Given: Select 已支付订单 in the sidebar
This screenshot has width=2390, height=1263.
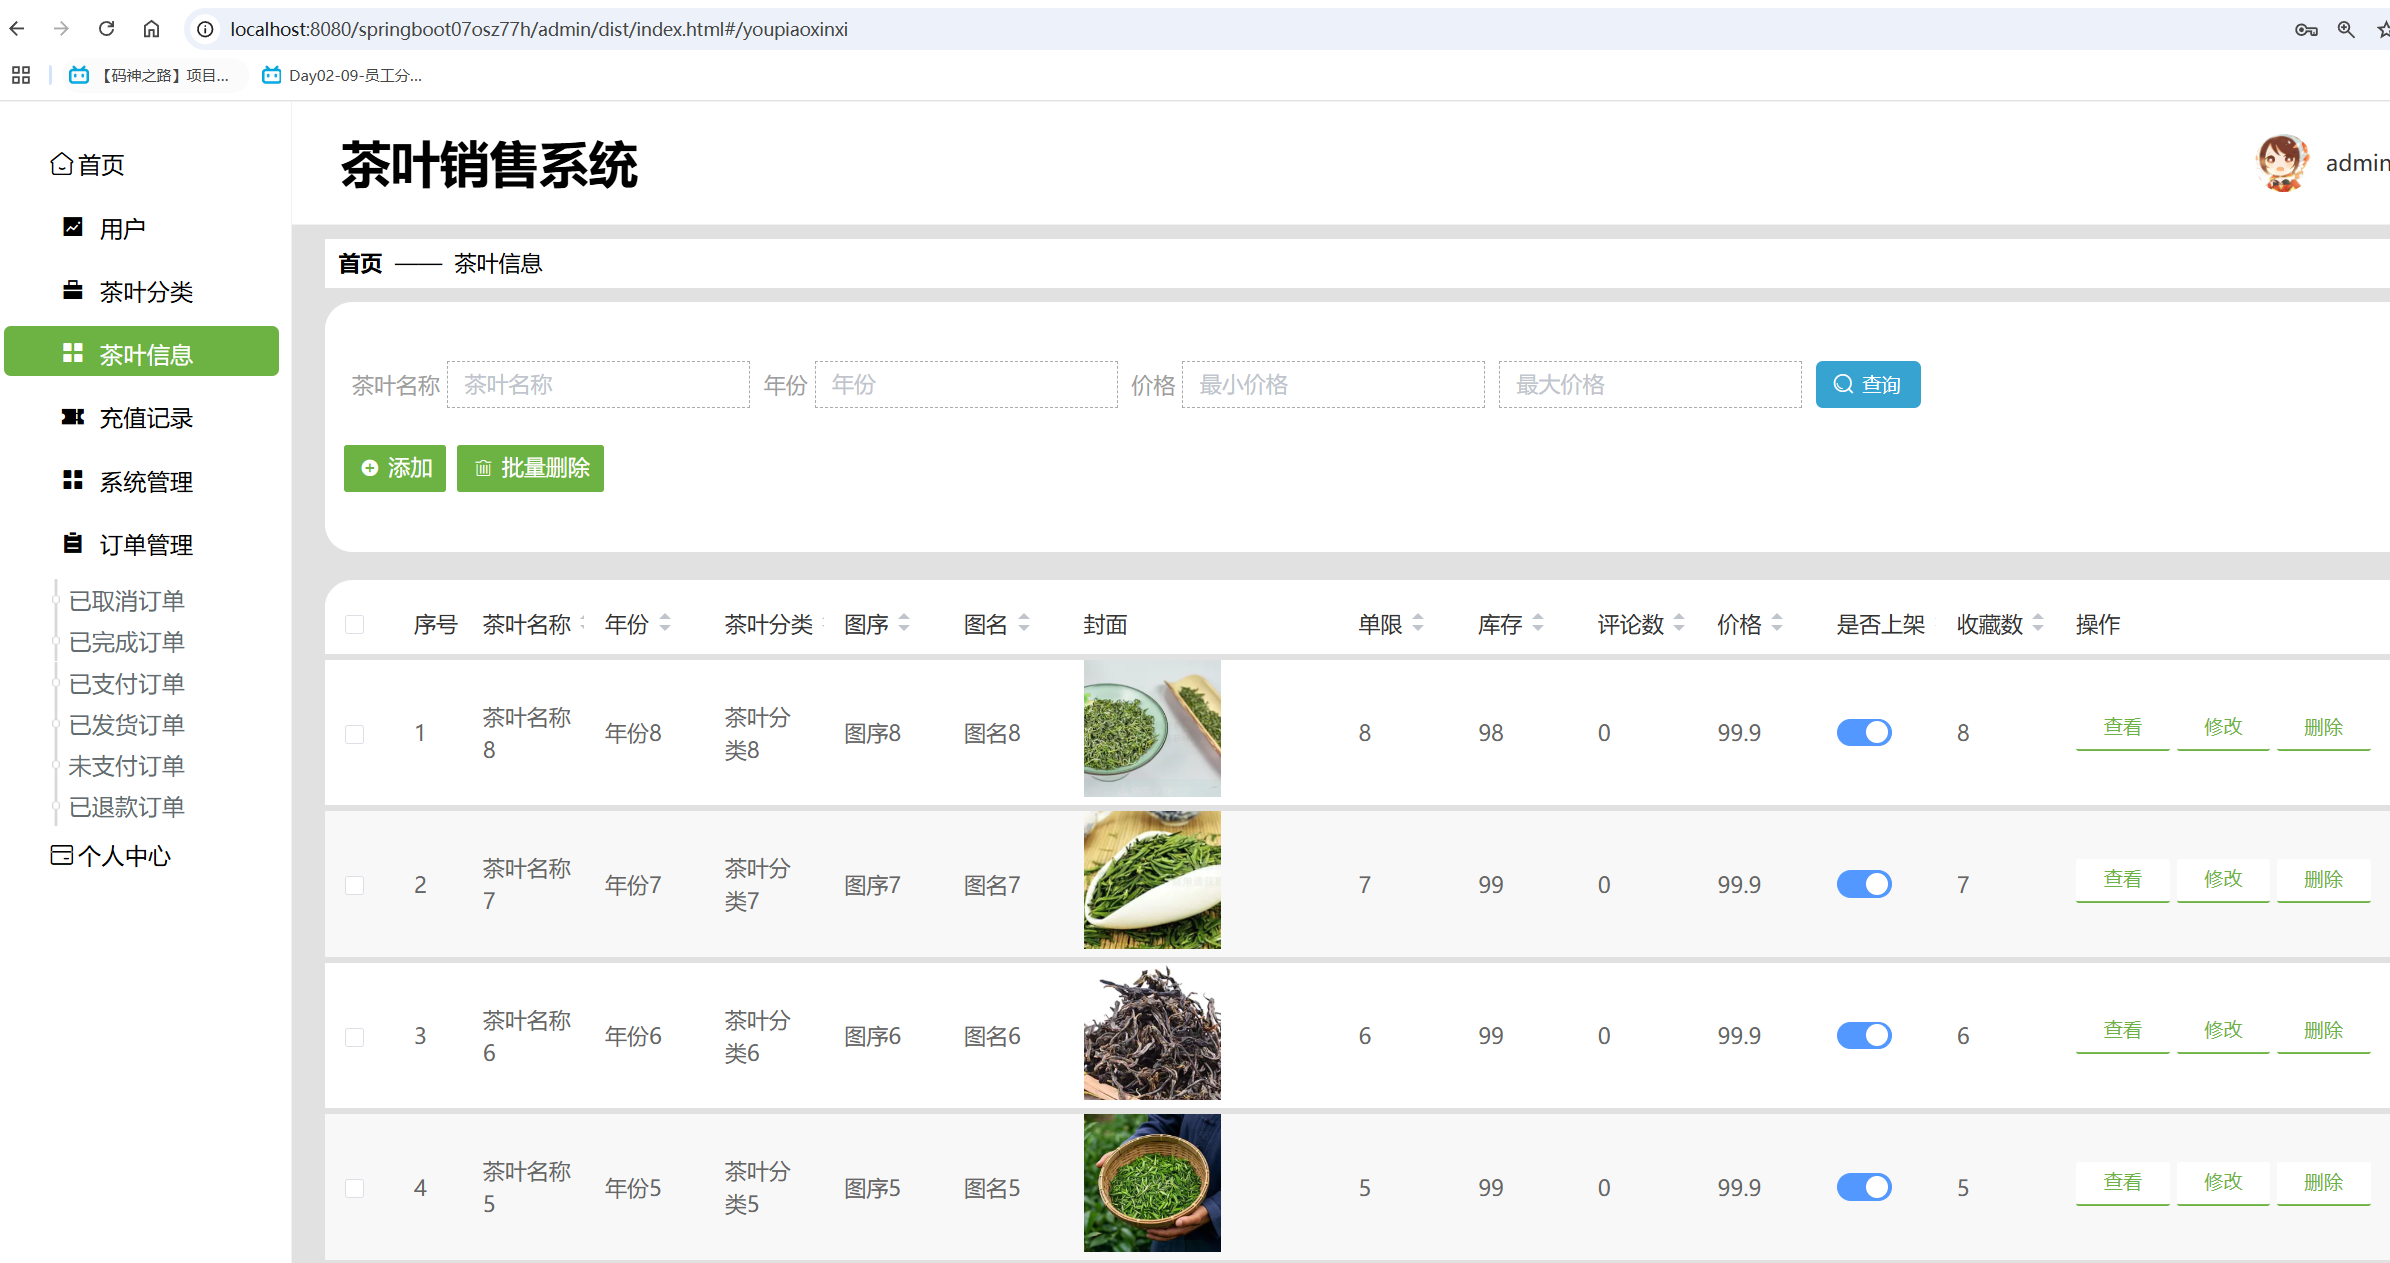Looking at the screenshot, I should pos(126,684).
